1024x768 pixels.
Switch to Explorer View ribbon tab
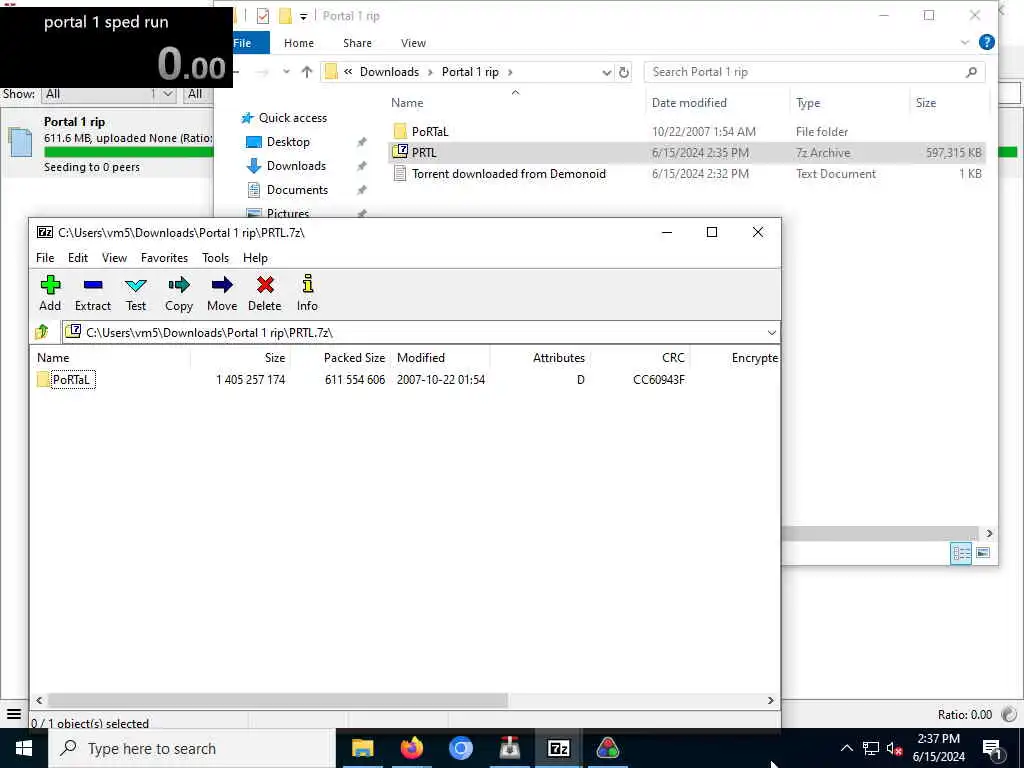[413, 43]
